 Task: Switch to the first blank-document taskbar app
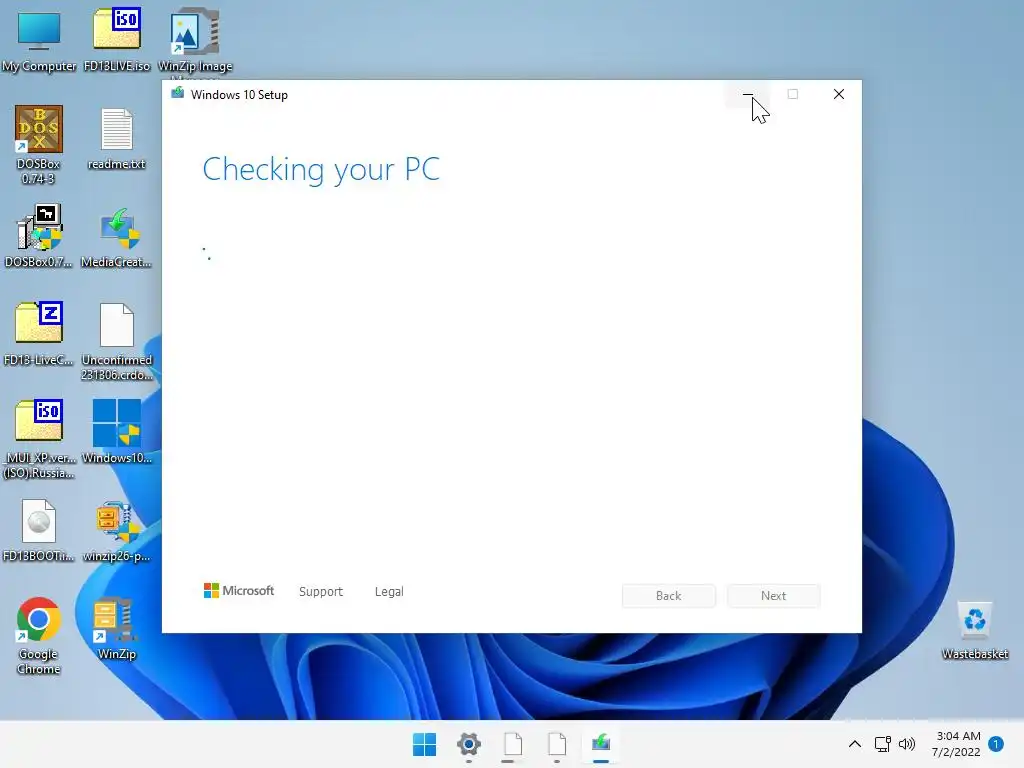click(513, 744)
